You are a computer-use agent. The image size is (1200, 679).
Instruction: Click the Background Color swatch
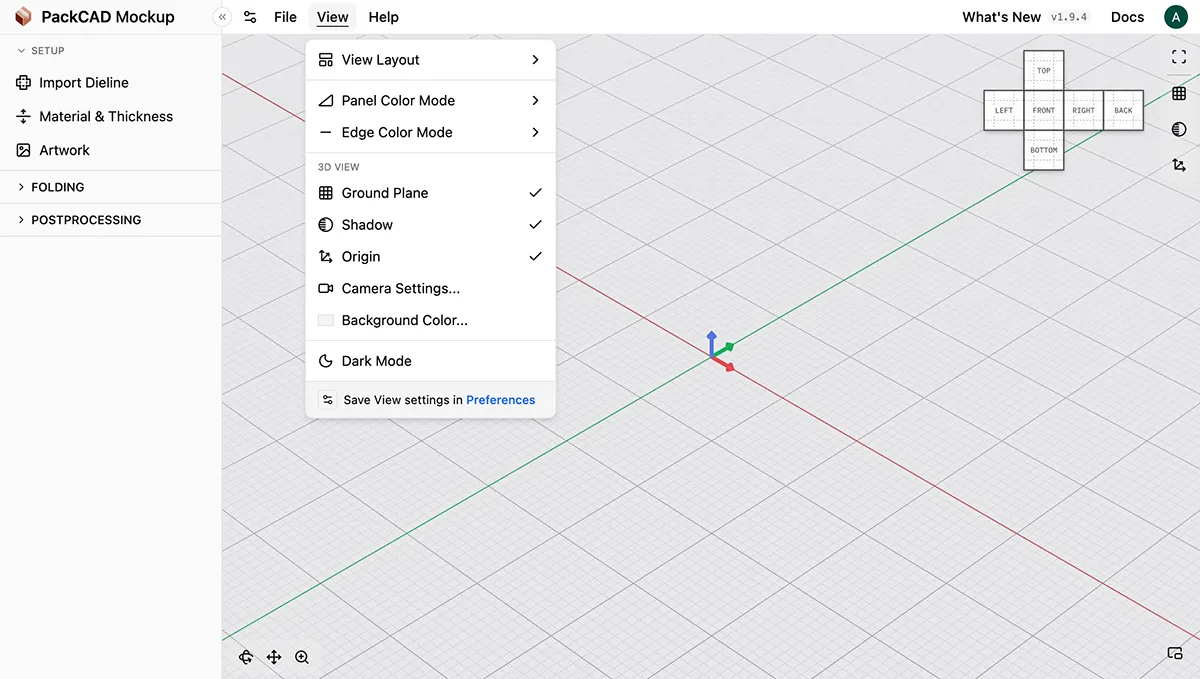pos(325,321)
